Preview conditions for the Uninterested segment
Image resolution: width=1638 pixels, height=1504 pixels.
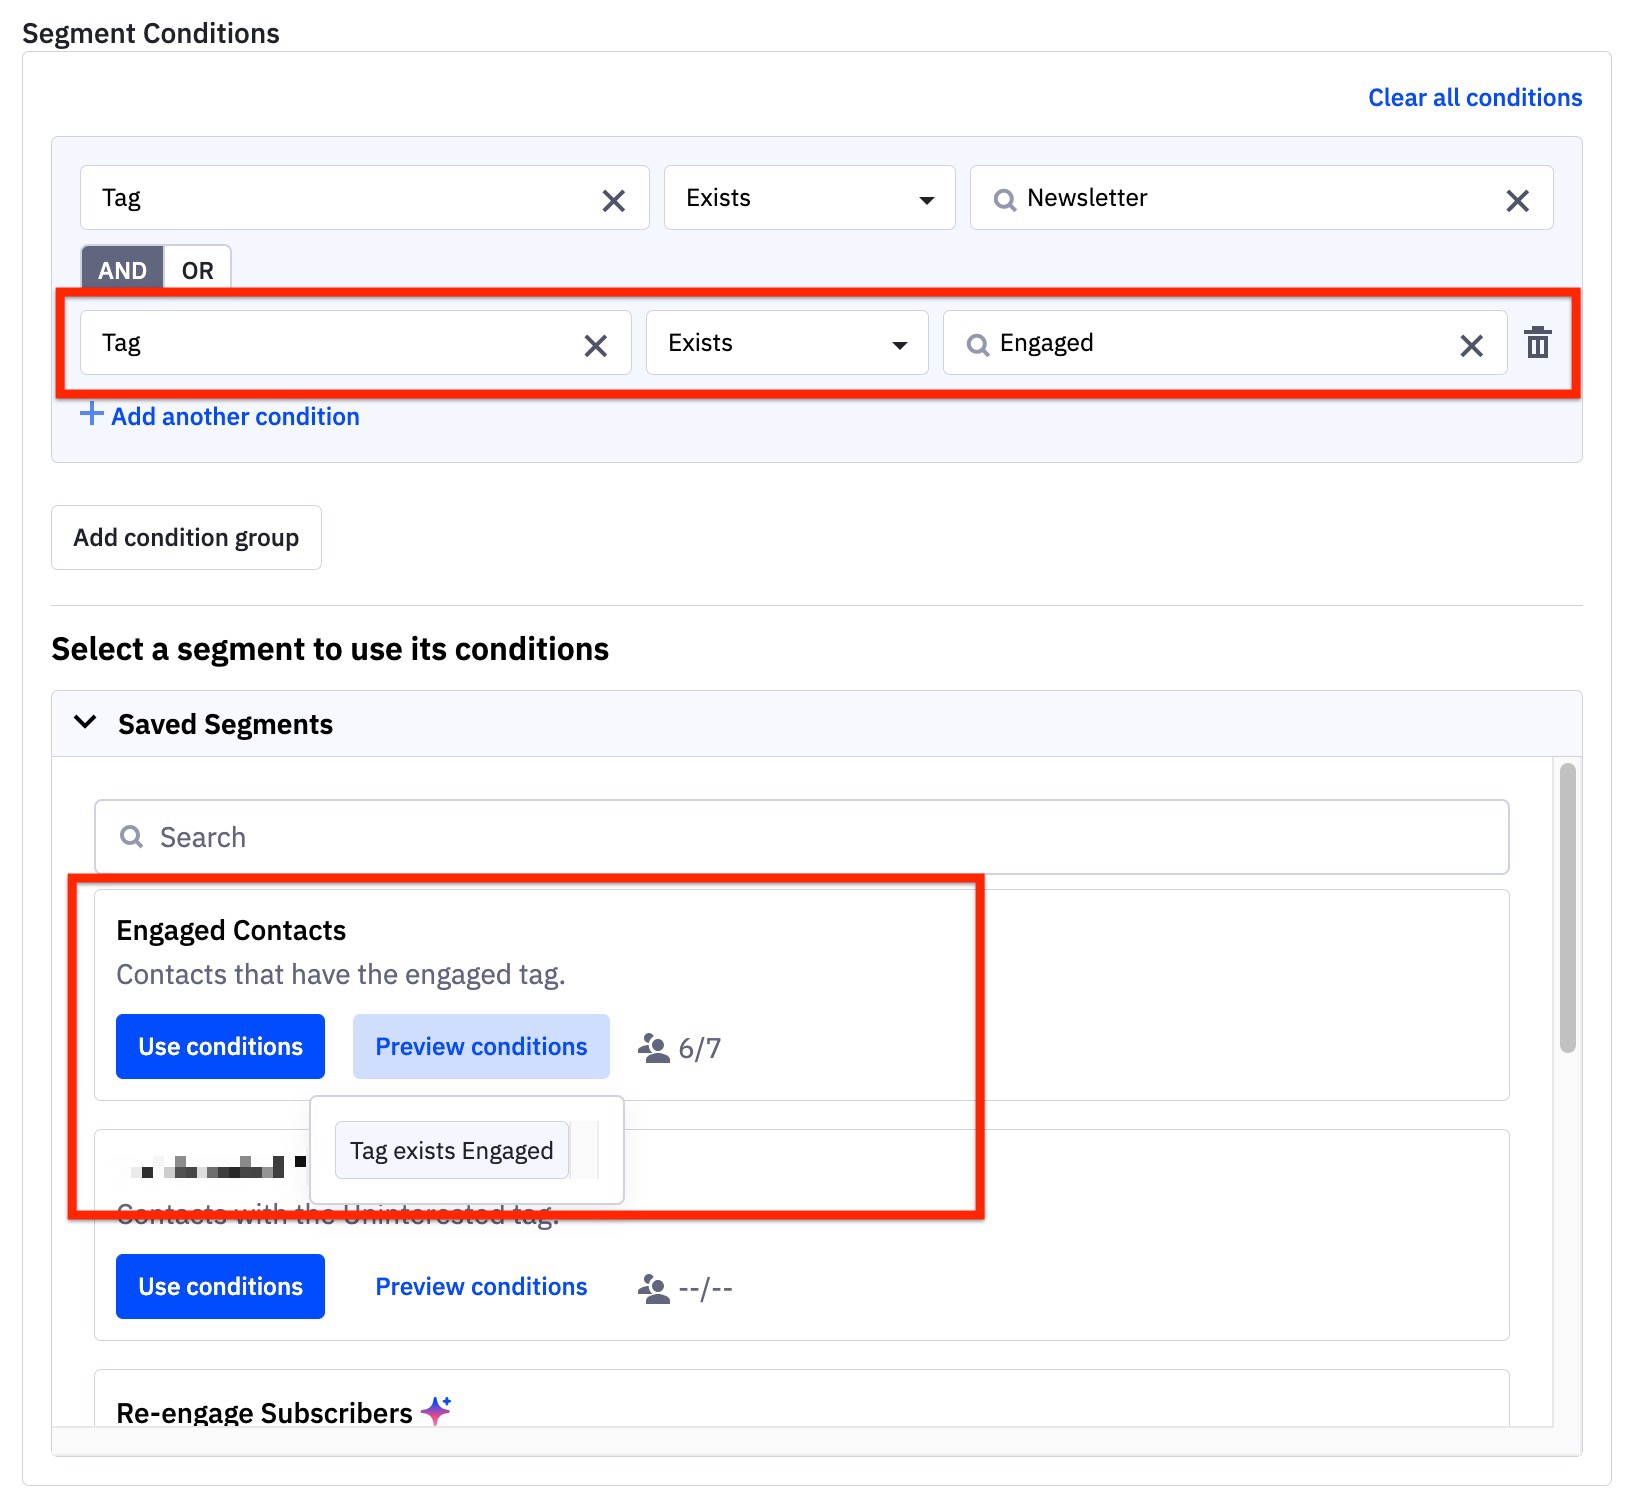tap(481, 1287)
